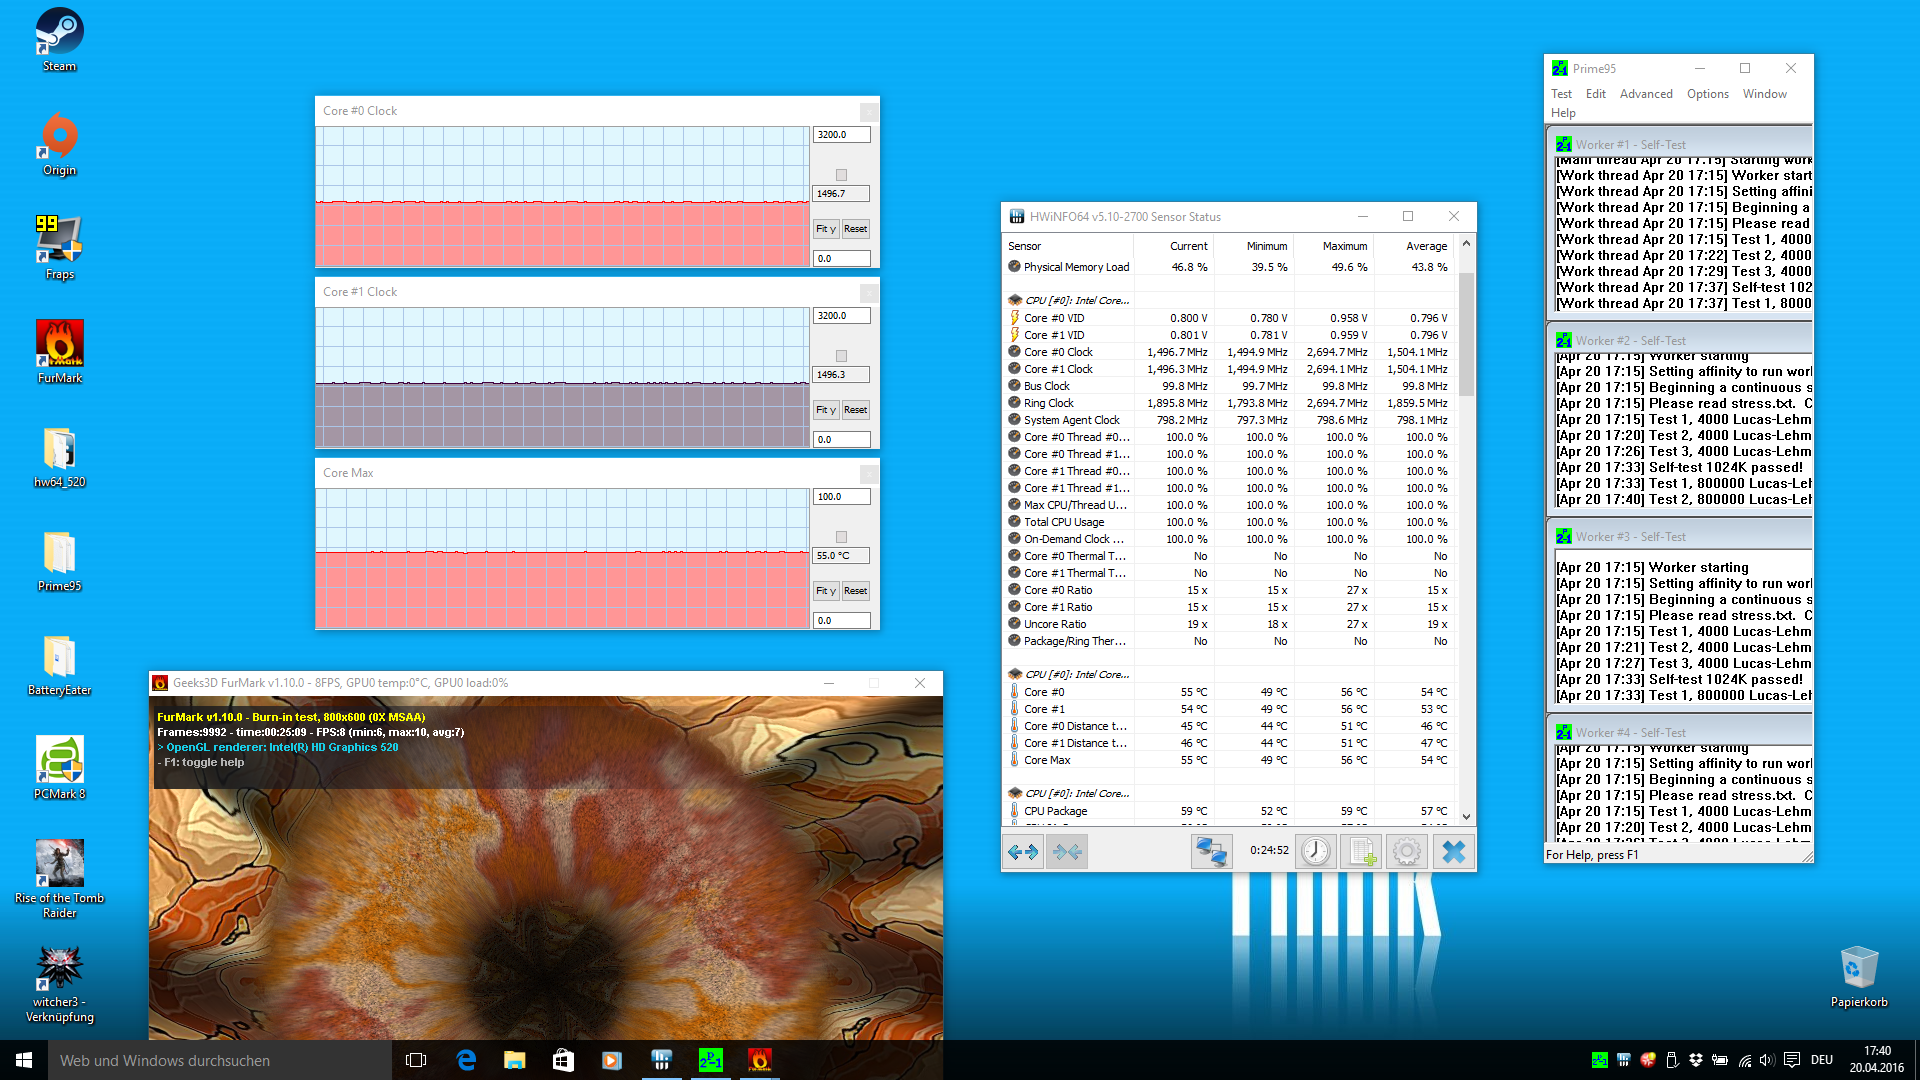The height and width of the screenshot is (1080, 1920).
Task: Click HWiNFO logging sheet icon
Action: click(1362, 852)
